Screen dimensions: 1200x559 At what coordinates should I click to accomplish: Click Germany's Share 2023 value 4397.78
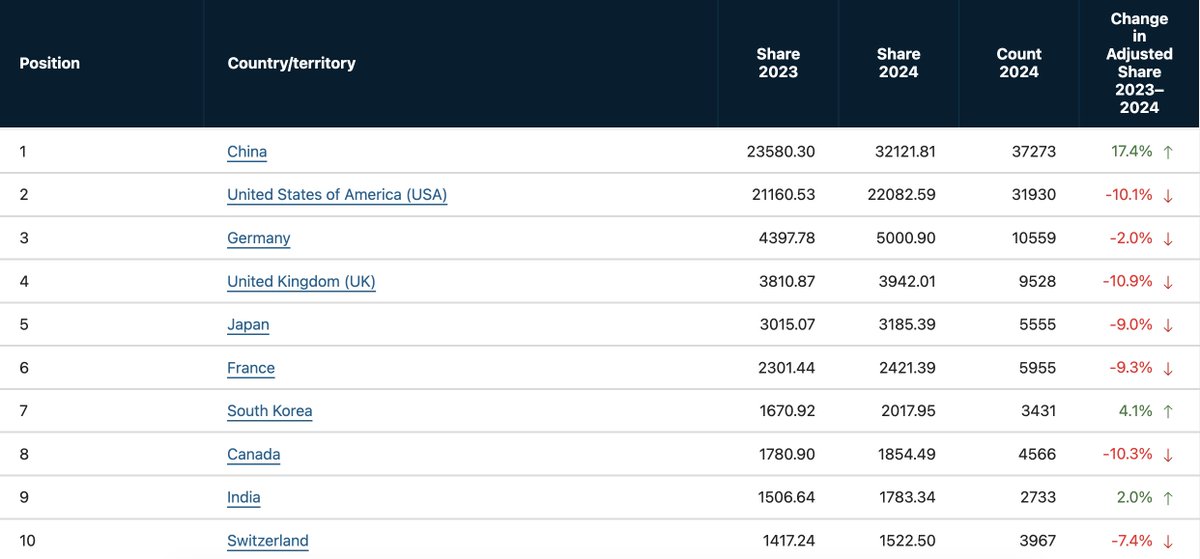pos(785,238)
